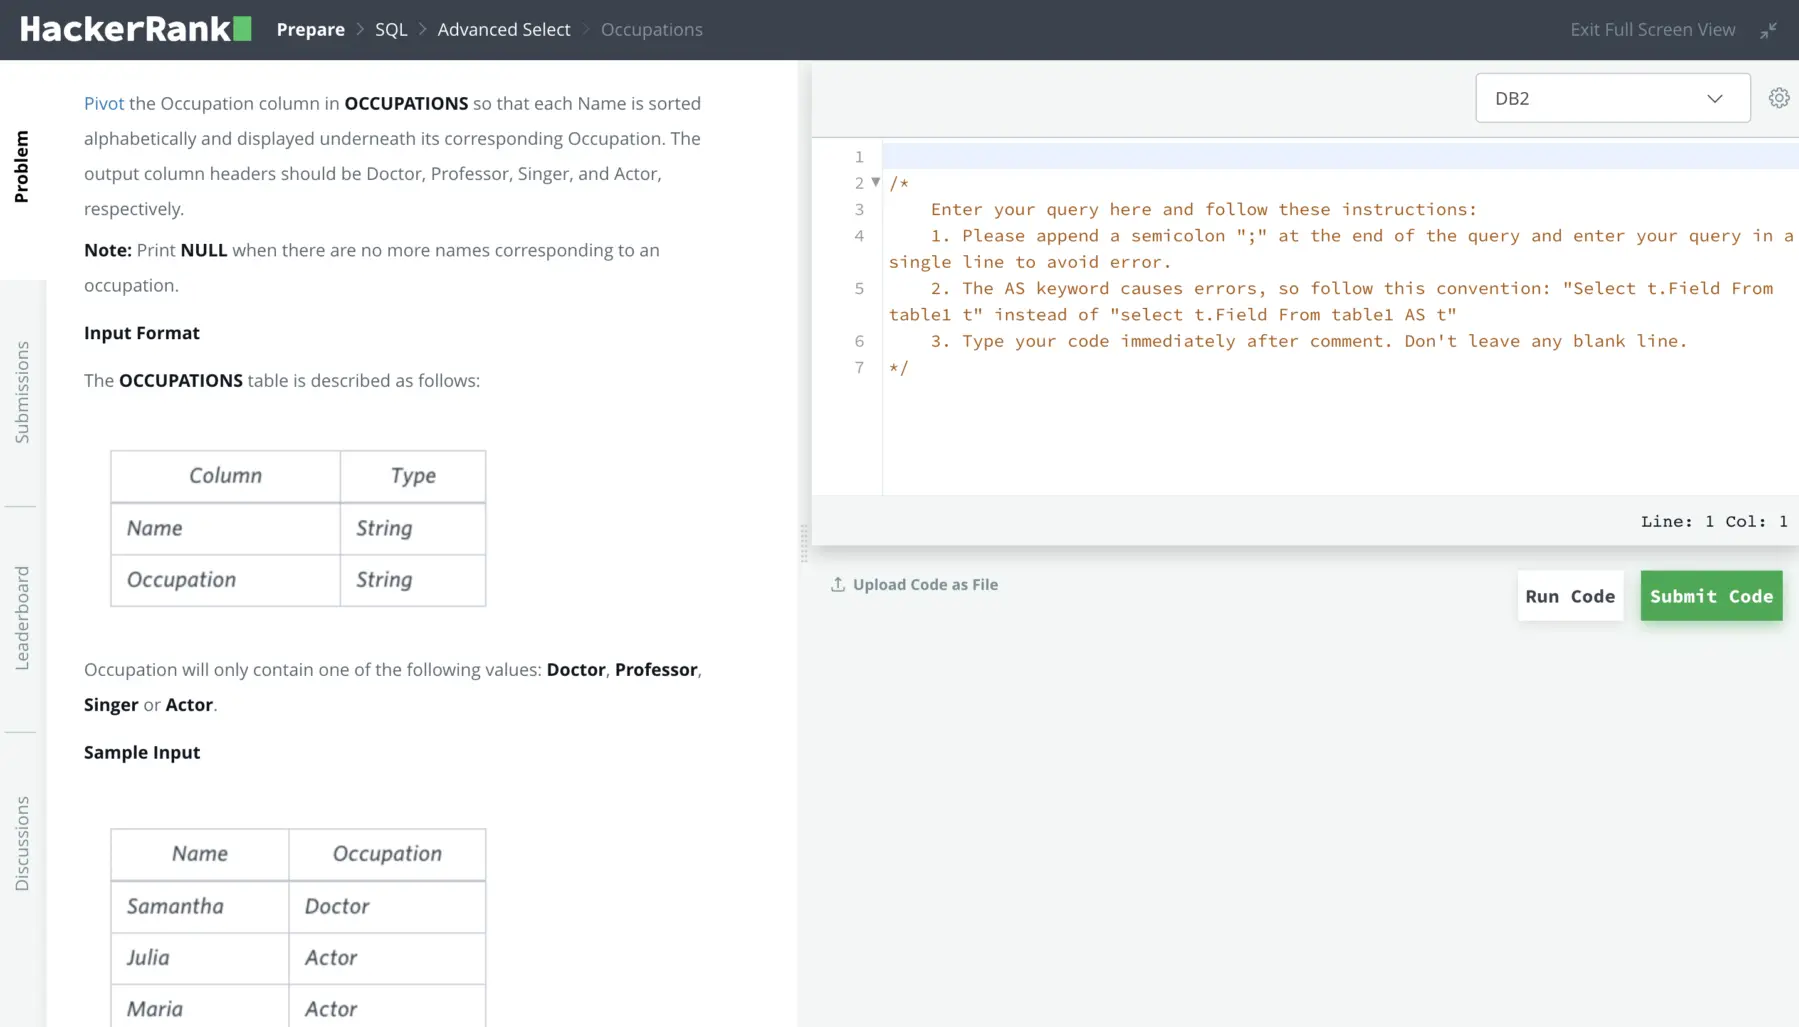
Task: Click the Run Code button
Action: coord(1570,596)
